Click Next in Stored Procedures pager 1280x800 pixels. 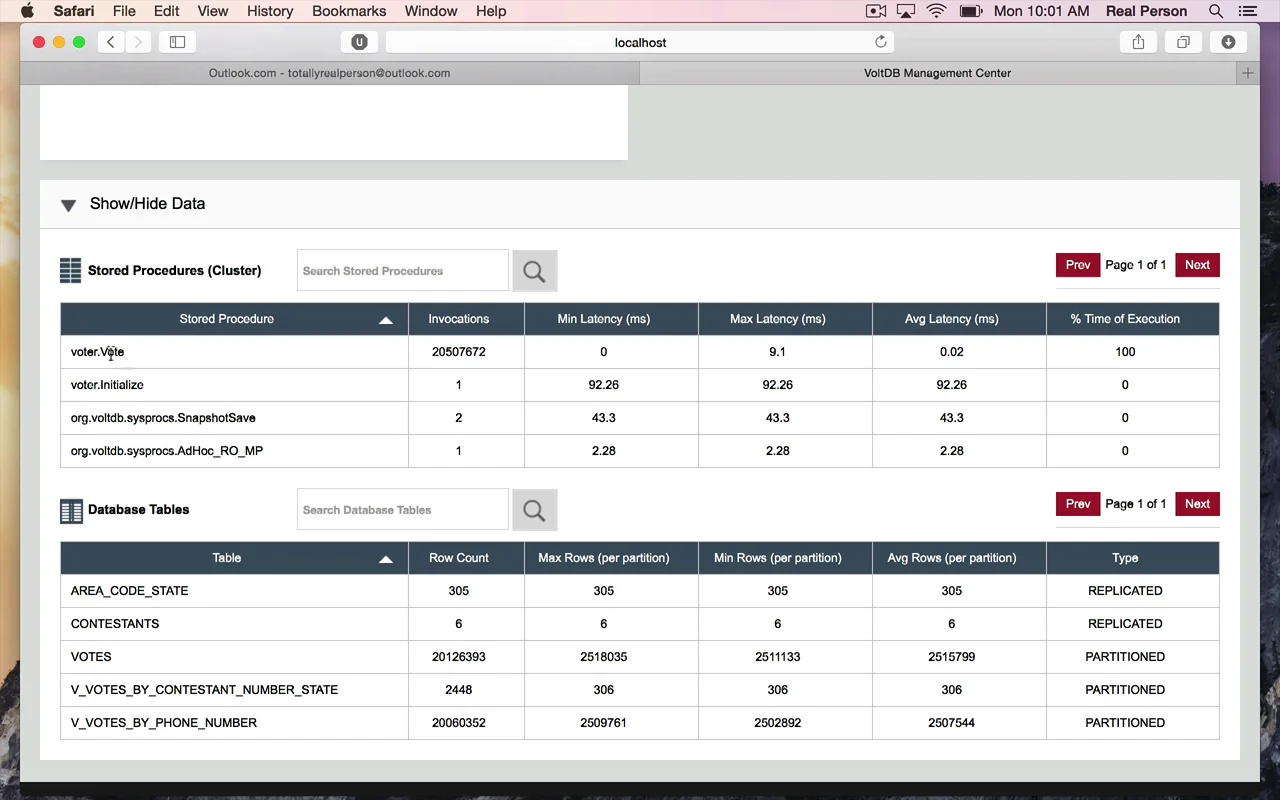(x=1198, y=265)
